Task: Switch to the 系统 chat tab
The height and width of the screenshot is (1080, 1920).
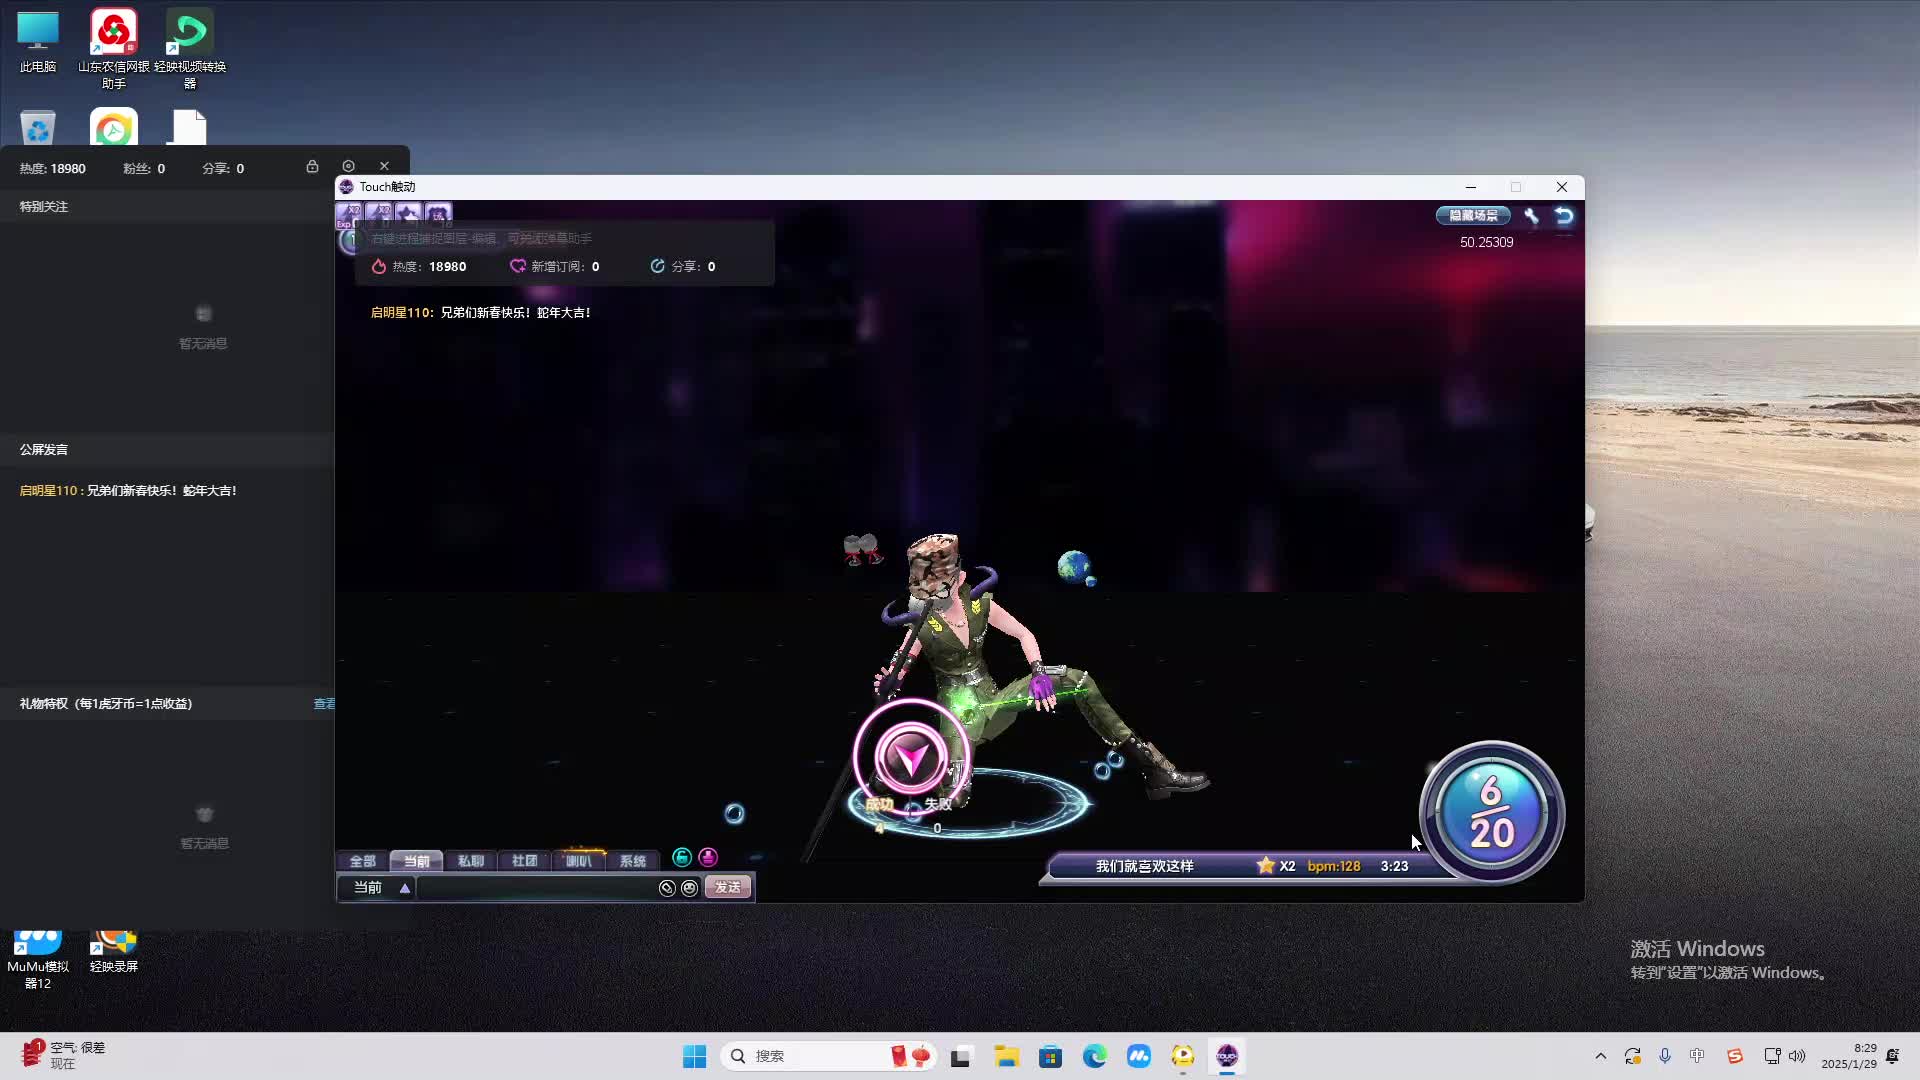Action: [x=632, y=861]
